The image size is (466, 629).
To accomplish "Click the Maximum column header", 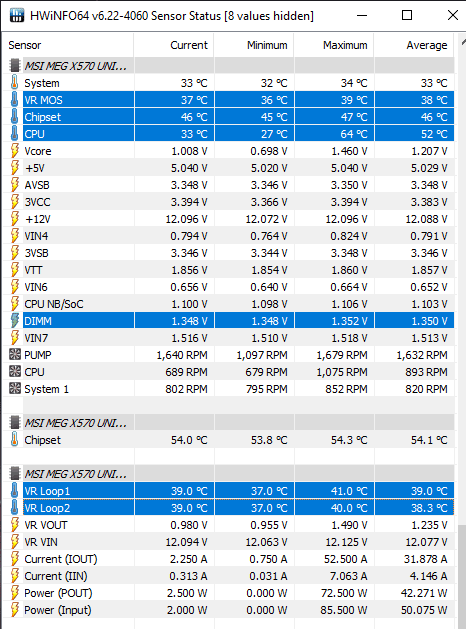I will coord(334,45).
